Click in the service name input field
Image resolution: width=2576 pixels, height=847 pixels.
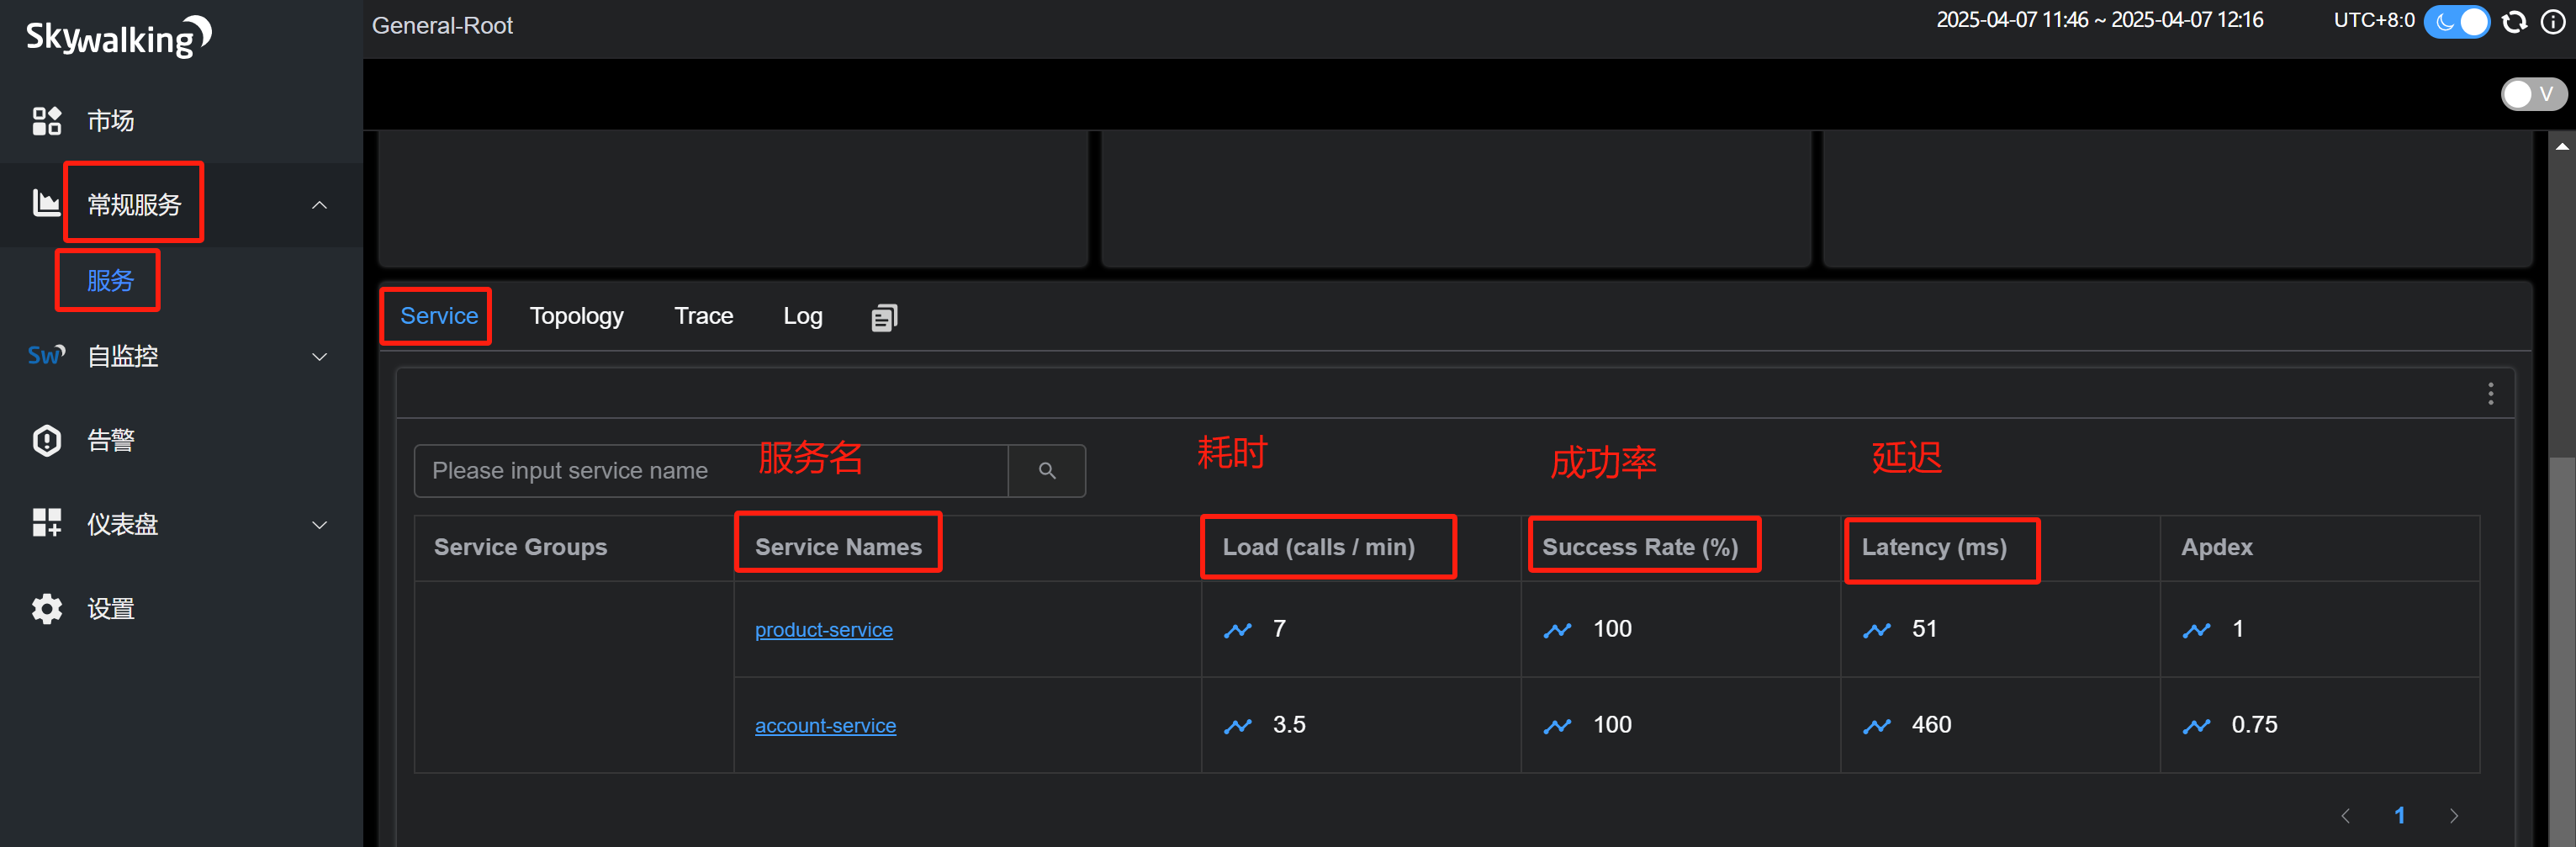(x=711, y=470)
